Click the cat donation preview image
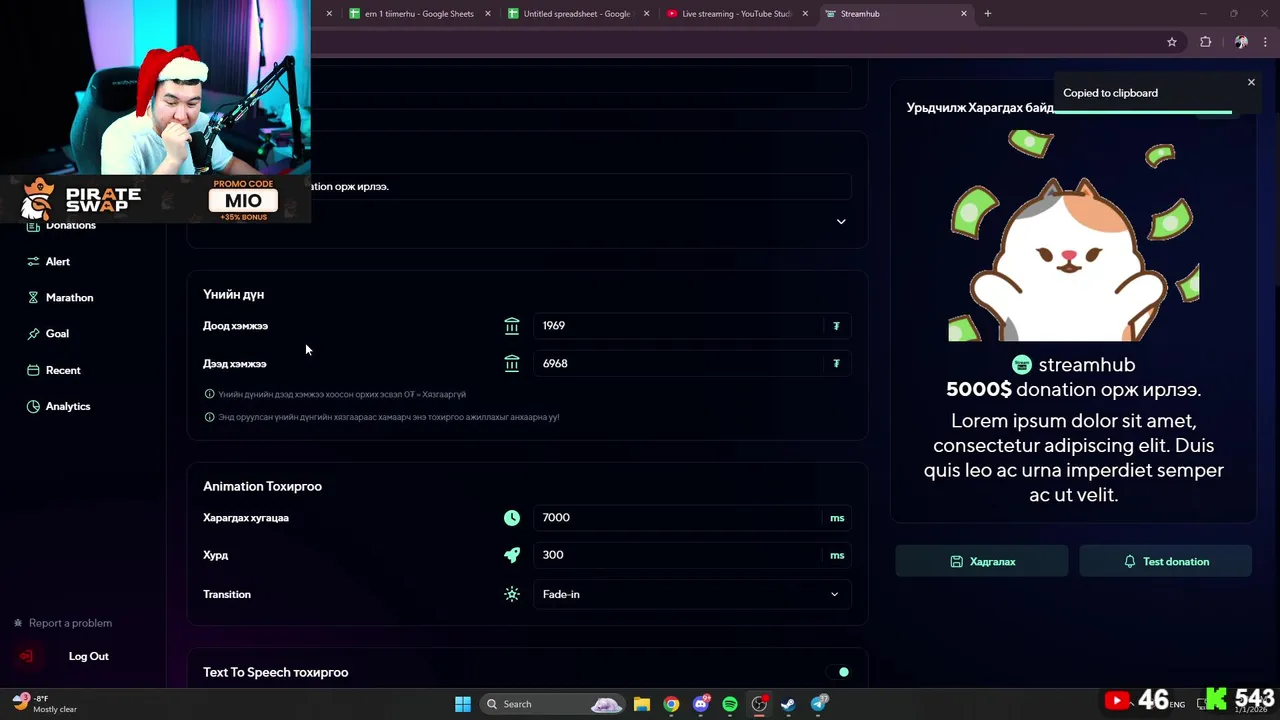 pos(1073,236)
